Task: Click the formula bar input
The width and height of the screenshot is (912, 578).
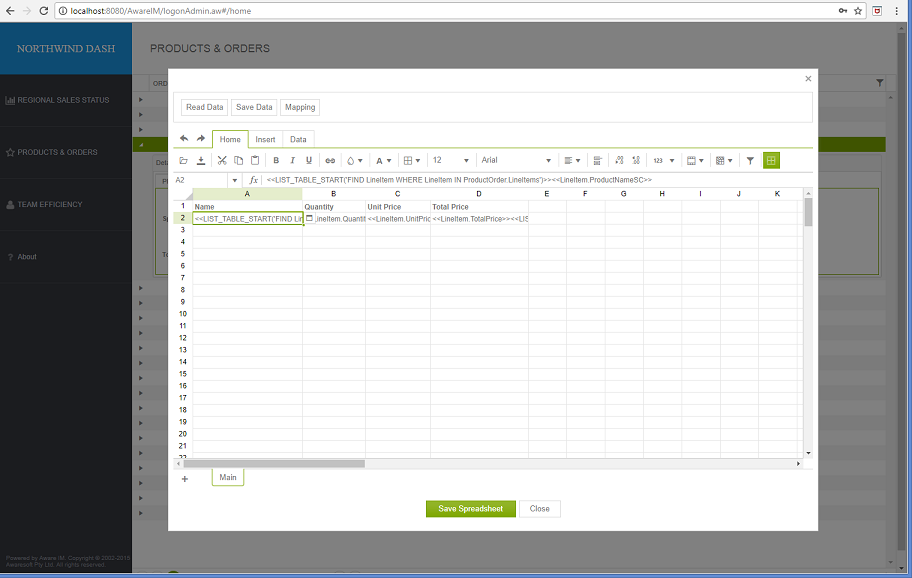Action: click(535, 180)
